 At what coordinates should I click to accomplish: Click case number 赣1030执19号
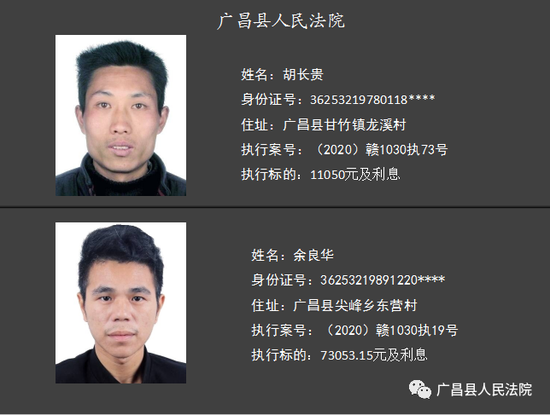[417, 330]
